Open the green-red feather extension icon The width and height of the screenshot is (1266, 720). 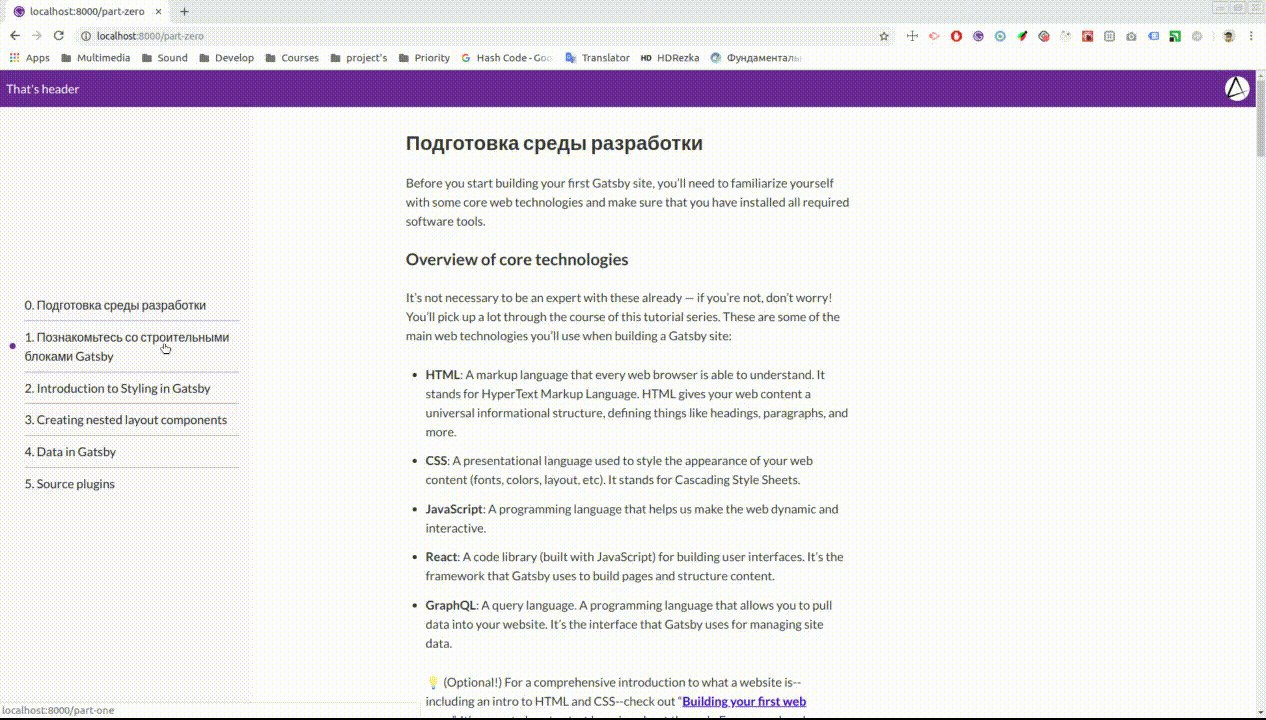tap(1022, 36)
